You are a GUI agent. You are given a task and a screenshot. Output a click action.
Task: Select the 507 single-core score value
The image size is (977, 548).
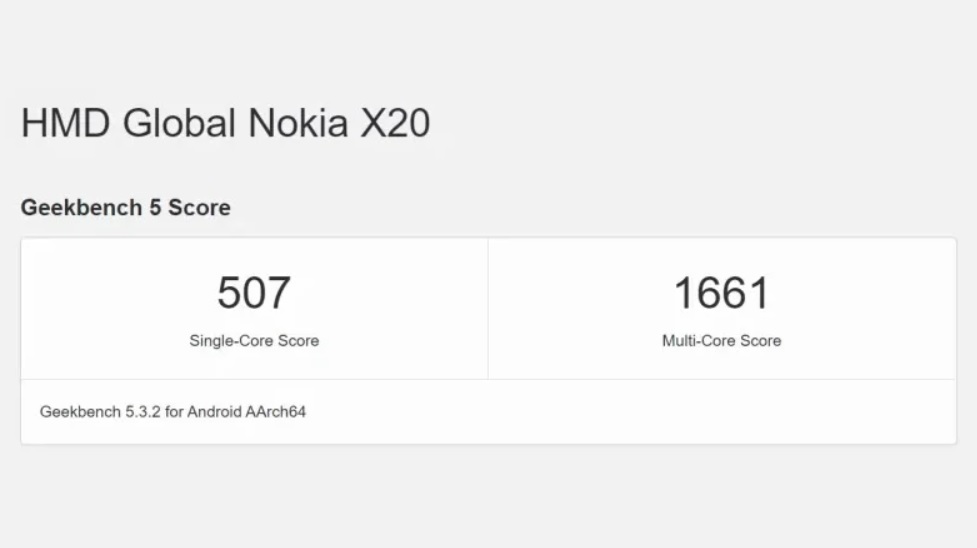[254, 293]
